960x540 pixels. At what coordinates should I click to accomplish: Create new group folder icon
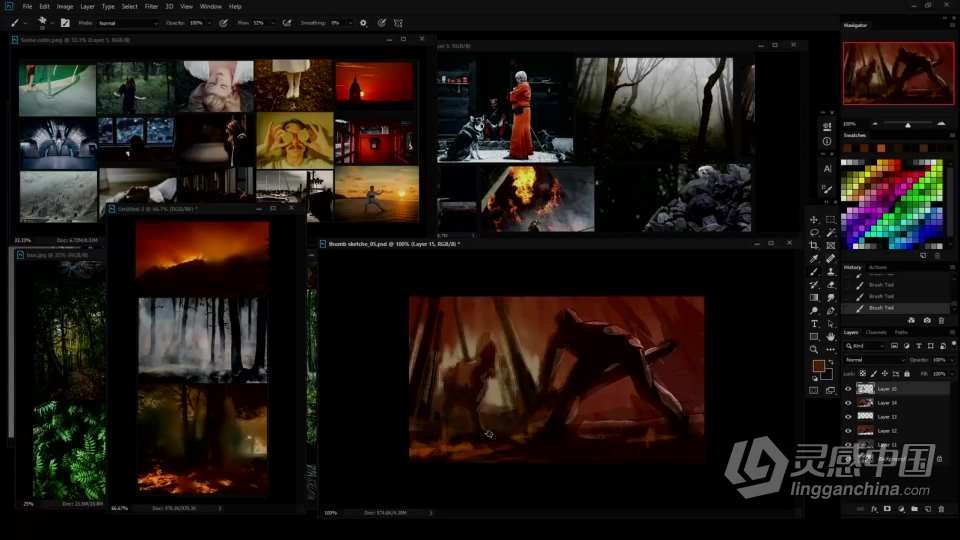click(x=914, y=509)
